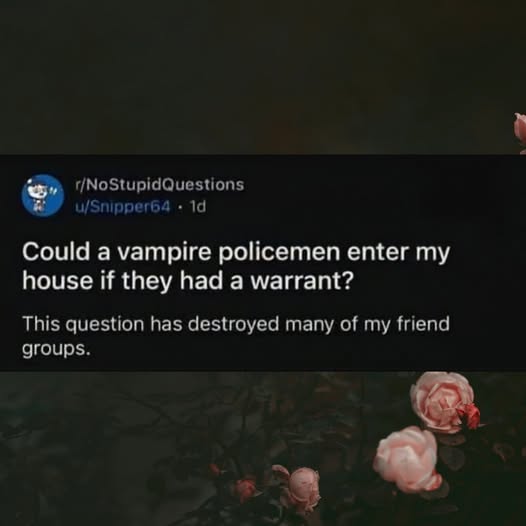Click the word "house" in the title
The image size is (526, 526).
coord(57,281)
